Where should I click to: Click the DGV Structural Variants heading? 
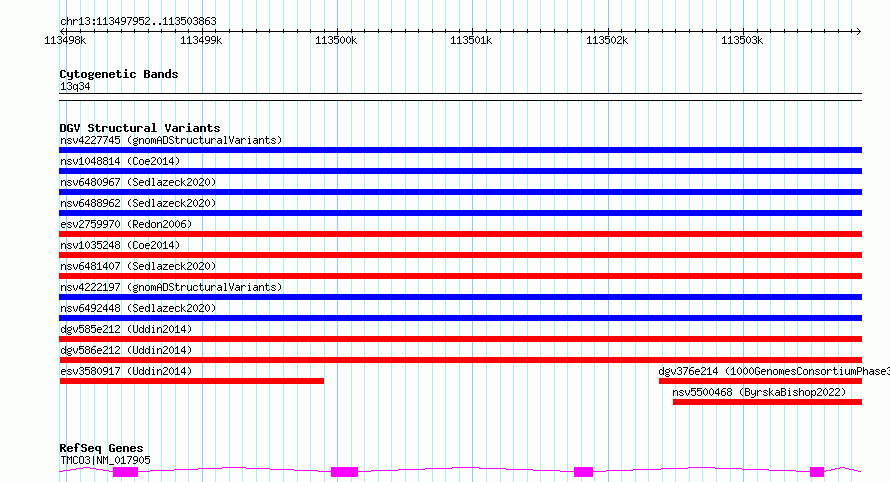tap(140, 128)
